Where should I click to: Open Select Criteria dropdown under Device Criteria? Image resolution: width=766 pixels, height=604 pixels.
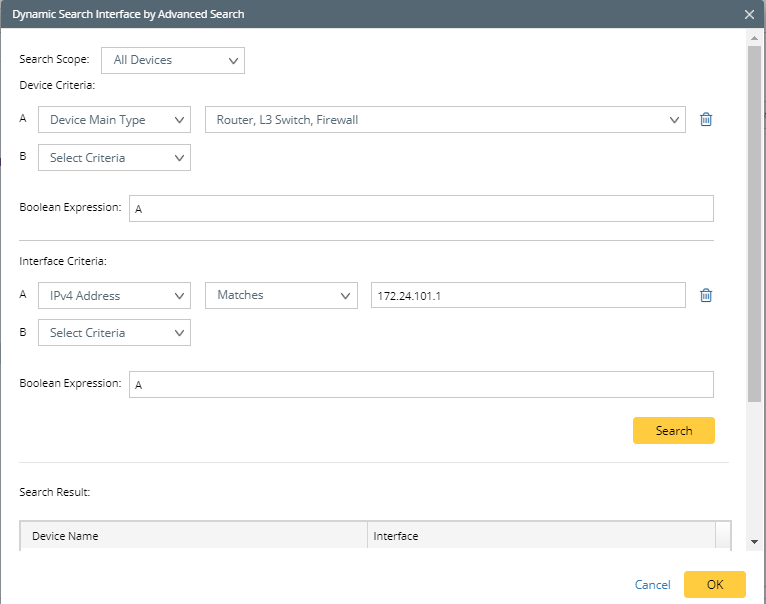click(114, 158)
